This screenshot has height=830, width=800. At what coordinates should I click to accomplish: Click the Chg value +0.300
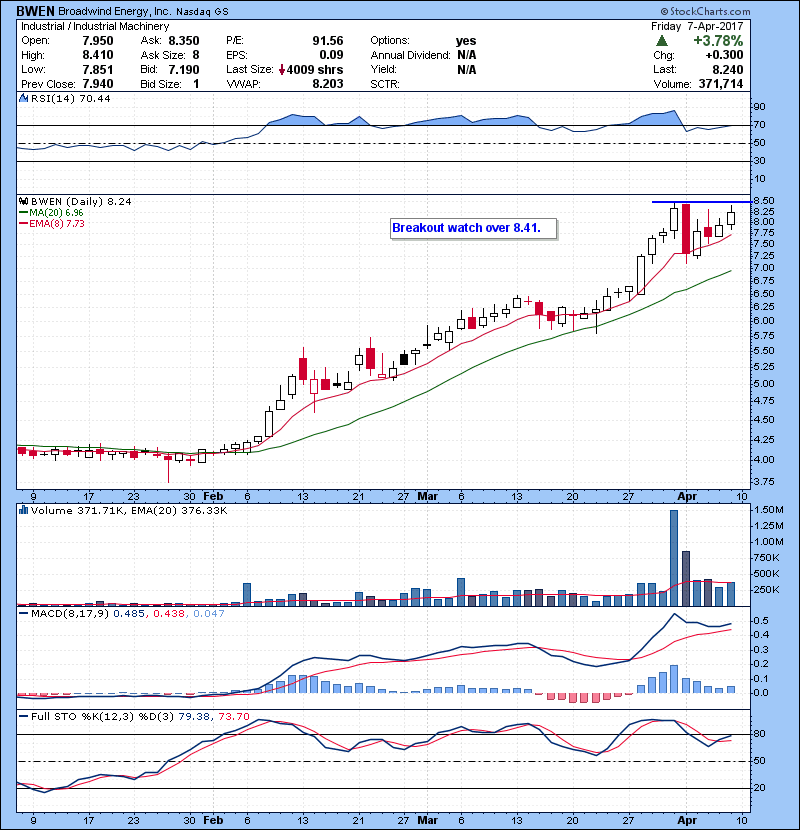pyautogui.click(x=724, y=55)
